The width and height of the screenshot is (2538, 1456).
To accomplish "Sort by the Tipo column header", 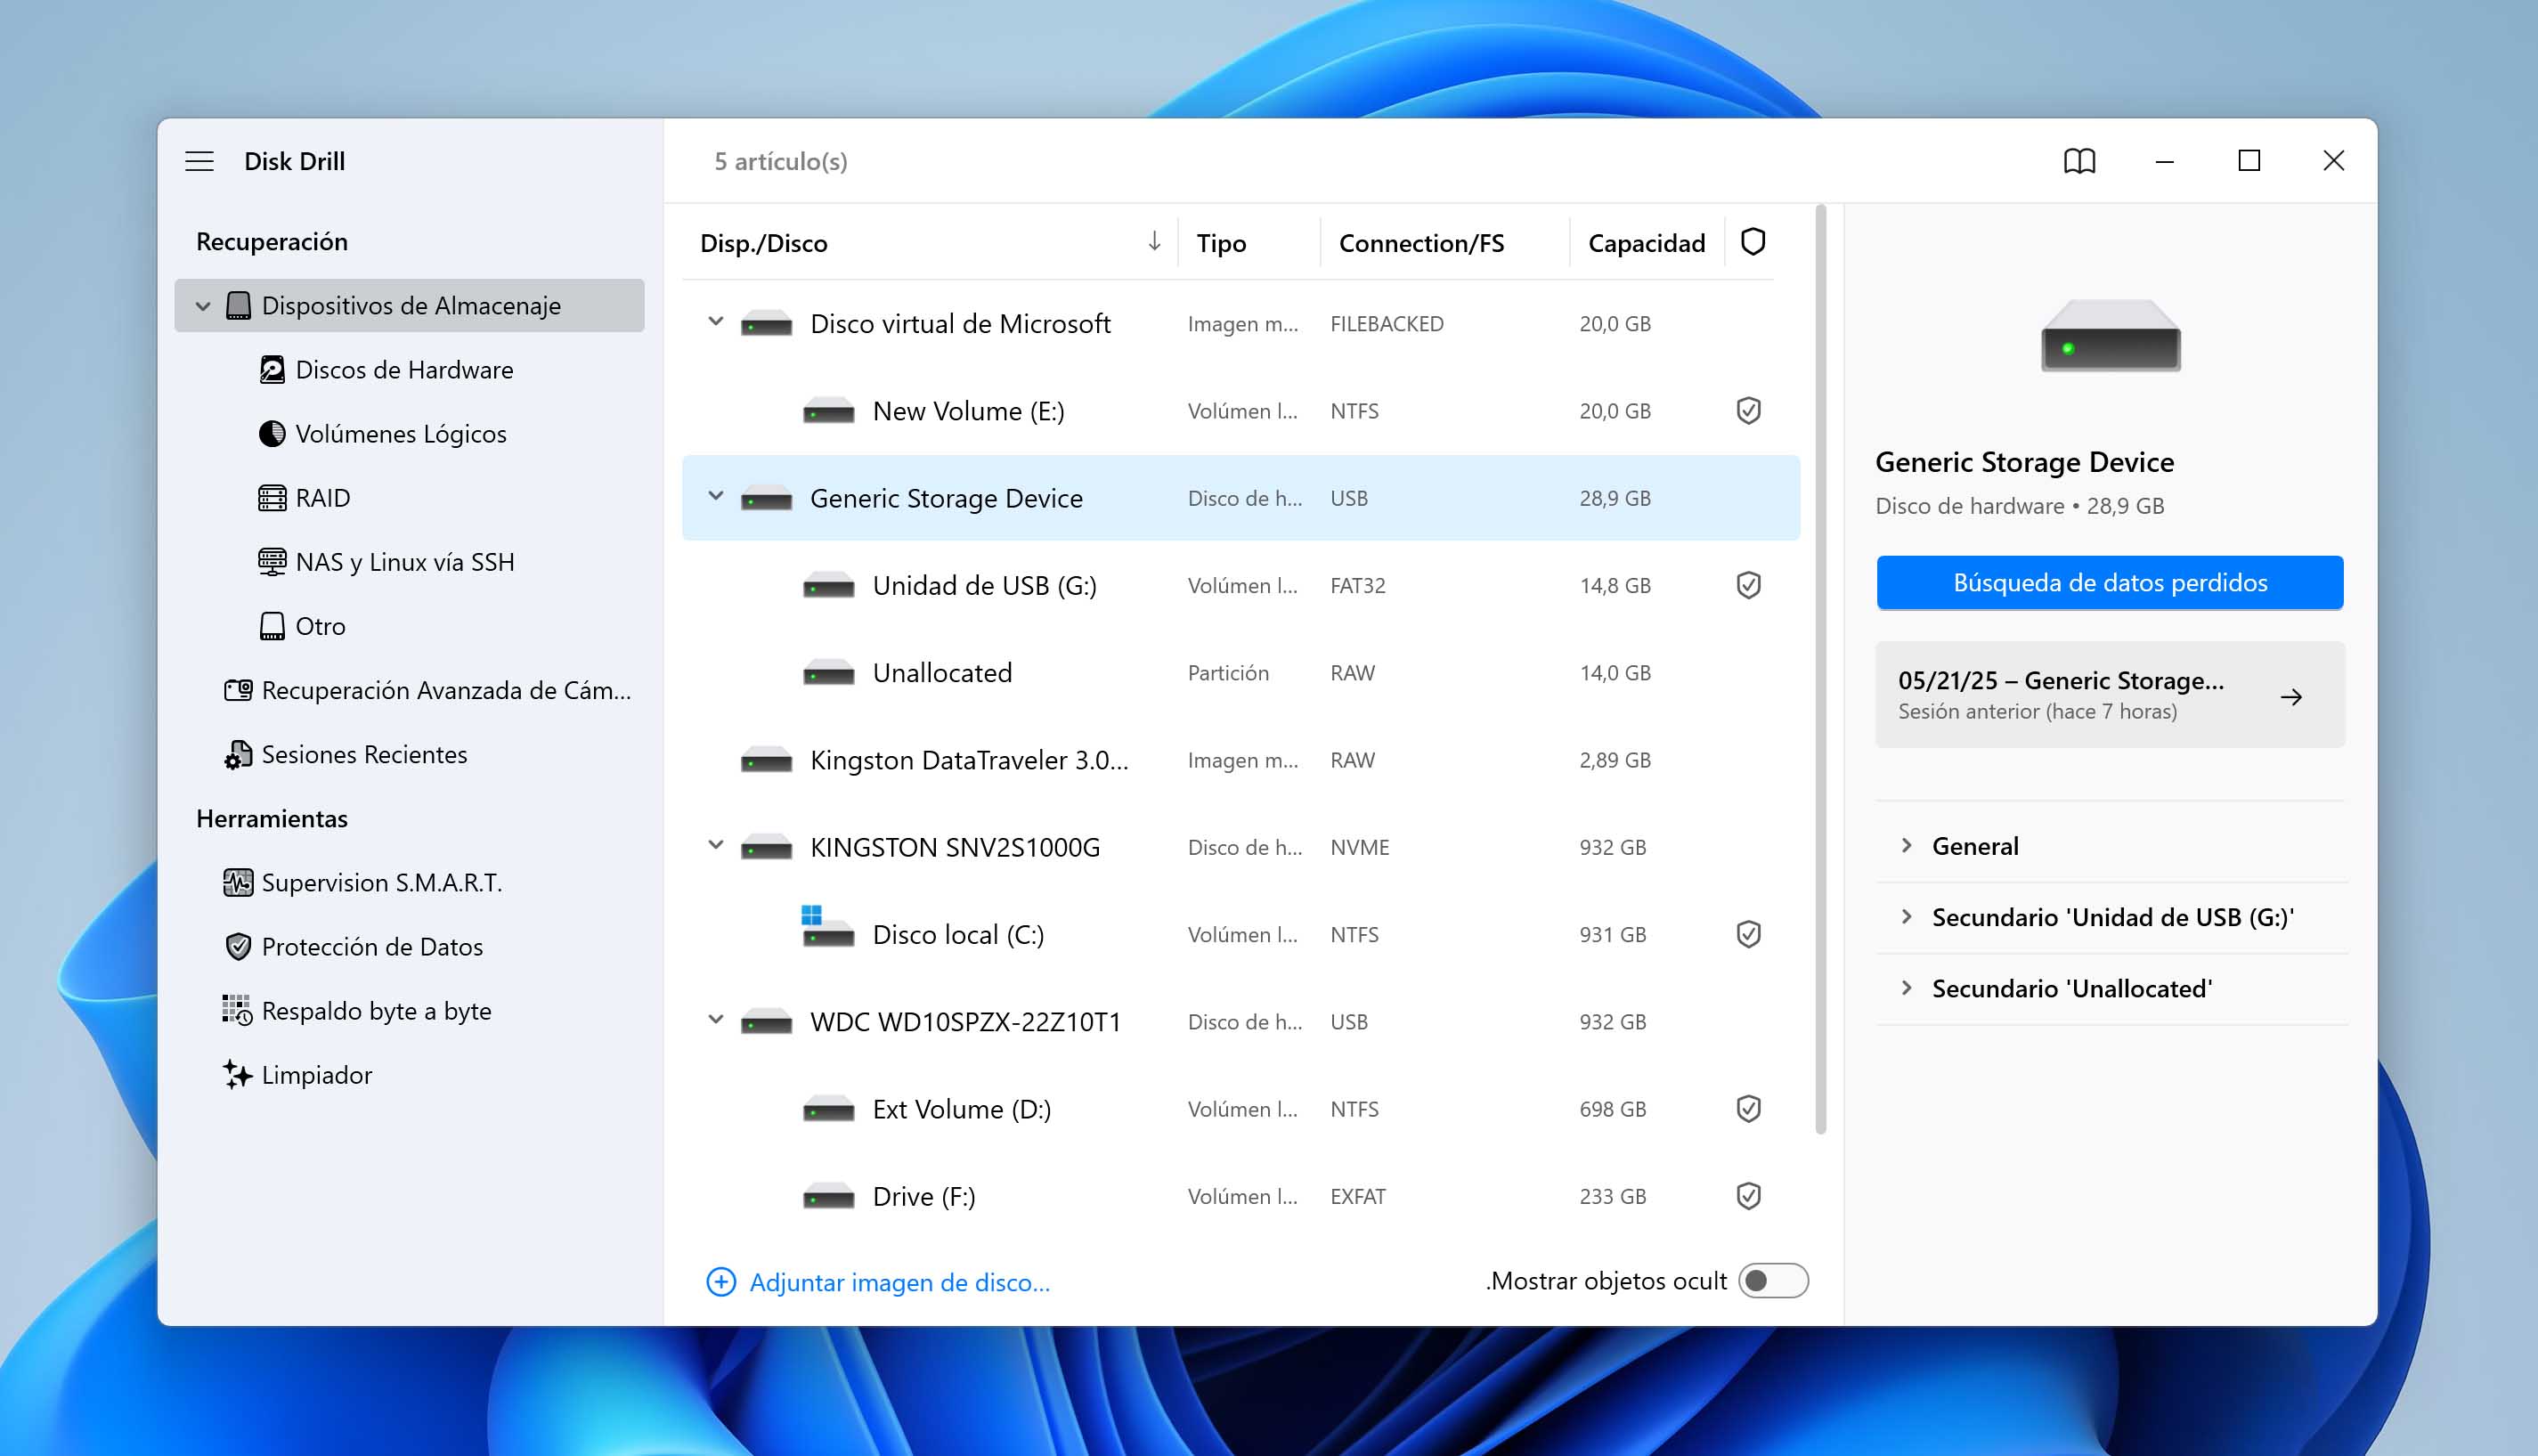I will [x=1221, y=243].
